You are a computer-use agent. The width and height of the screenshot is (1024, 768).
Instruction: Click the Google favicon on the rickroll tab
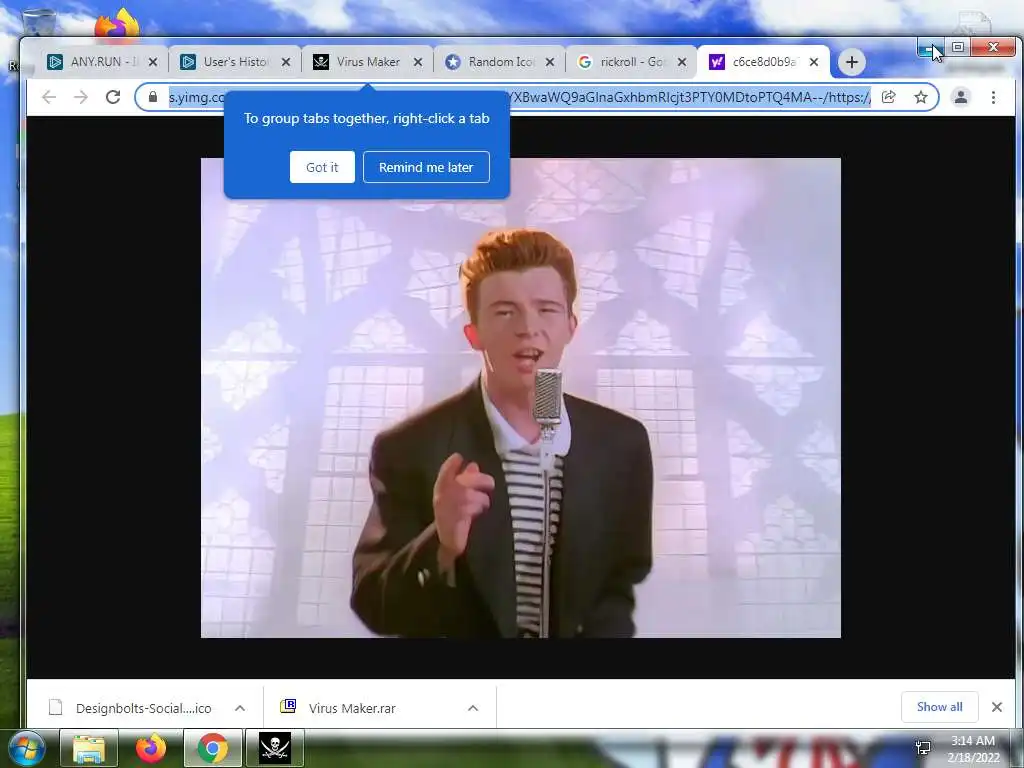(584, 62)
